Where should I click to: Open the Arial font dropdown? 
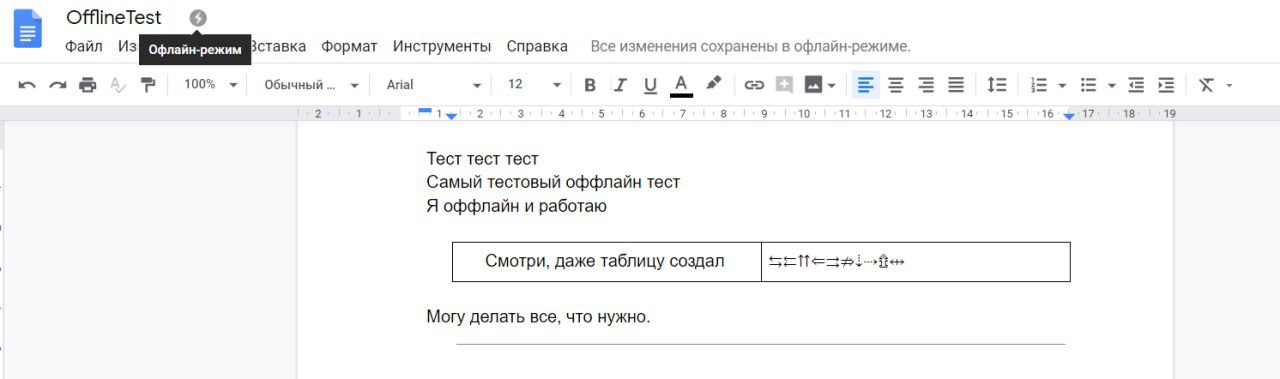tap(434, 85)
